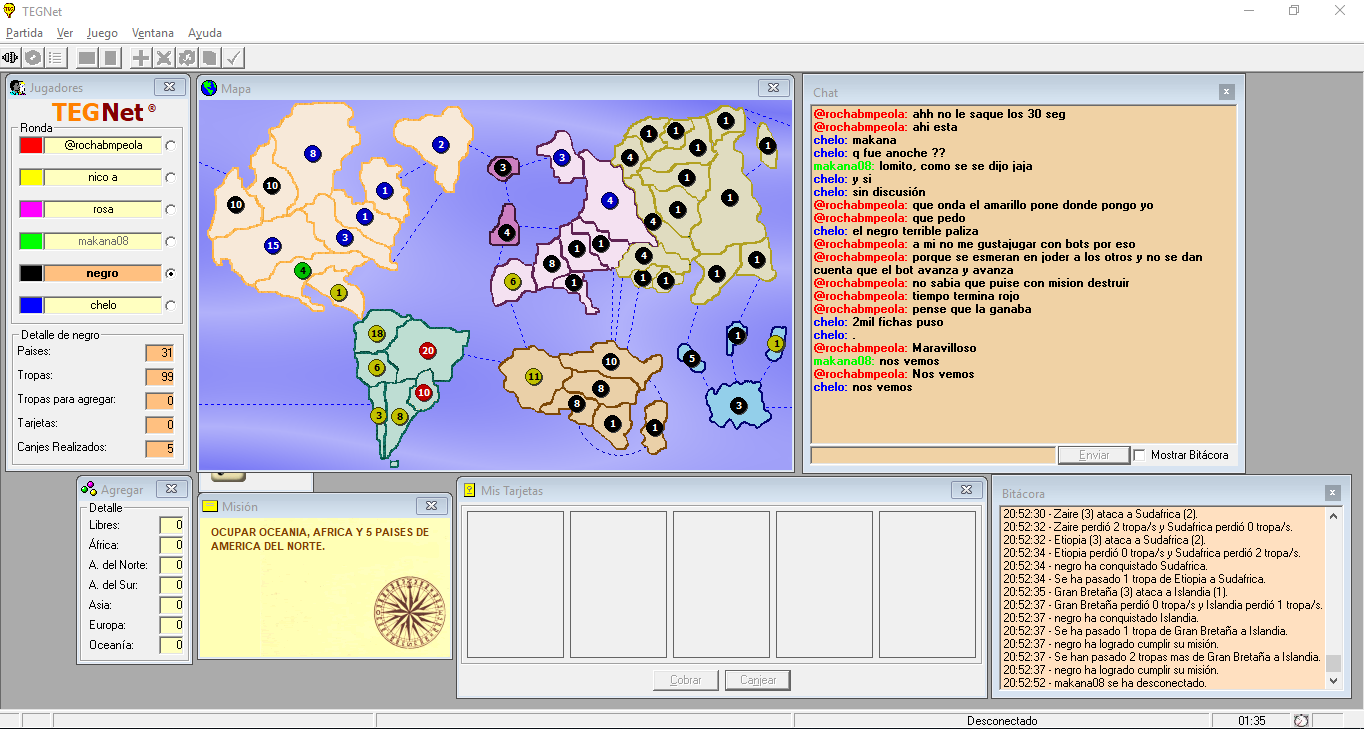1364x729 pixels.
Task: Select the red 20 army token
Action: [x=428, y=351]
